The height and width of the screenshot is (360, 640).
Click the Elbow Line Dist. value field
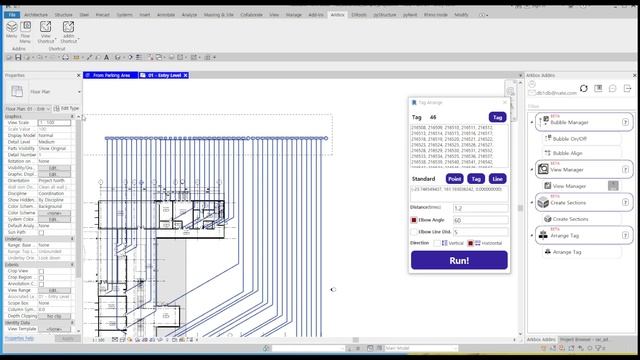[x=480, y=232]
